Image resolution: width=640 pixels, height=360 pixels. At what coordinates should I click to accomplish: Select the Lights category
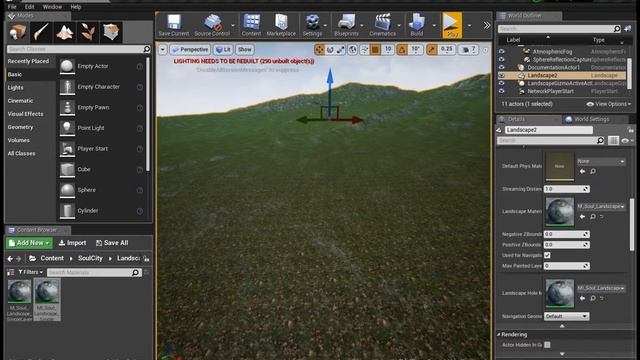click(16, 88)
